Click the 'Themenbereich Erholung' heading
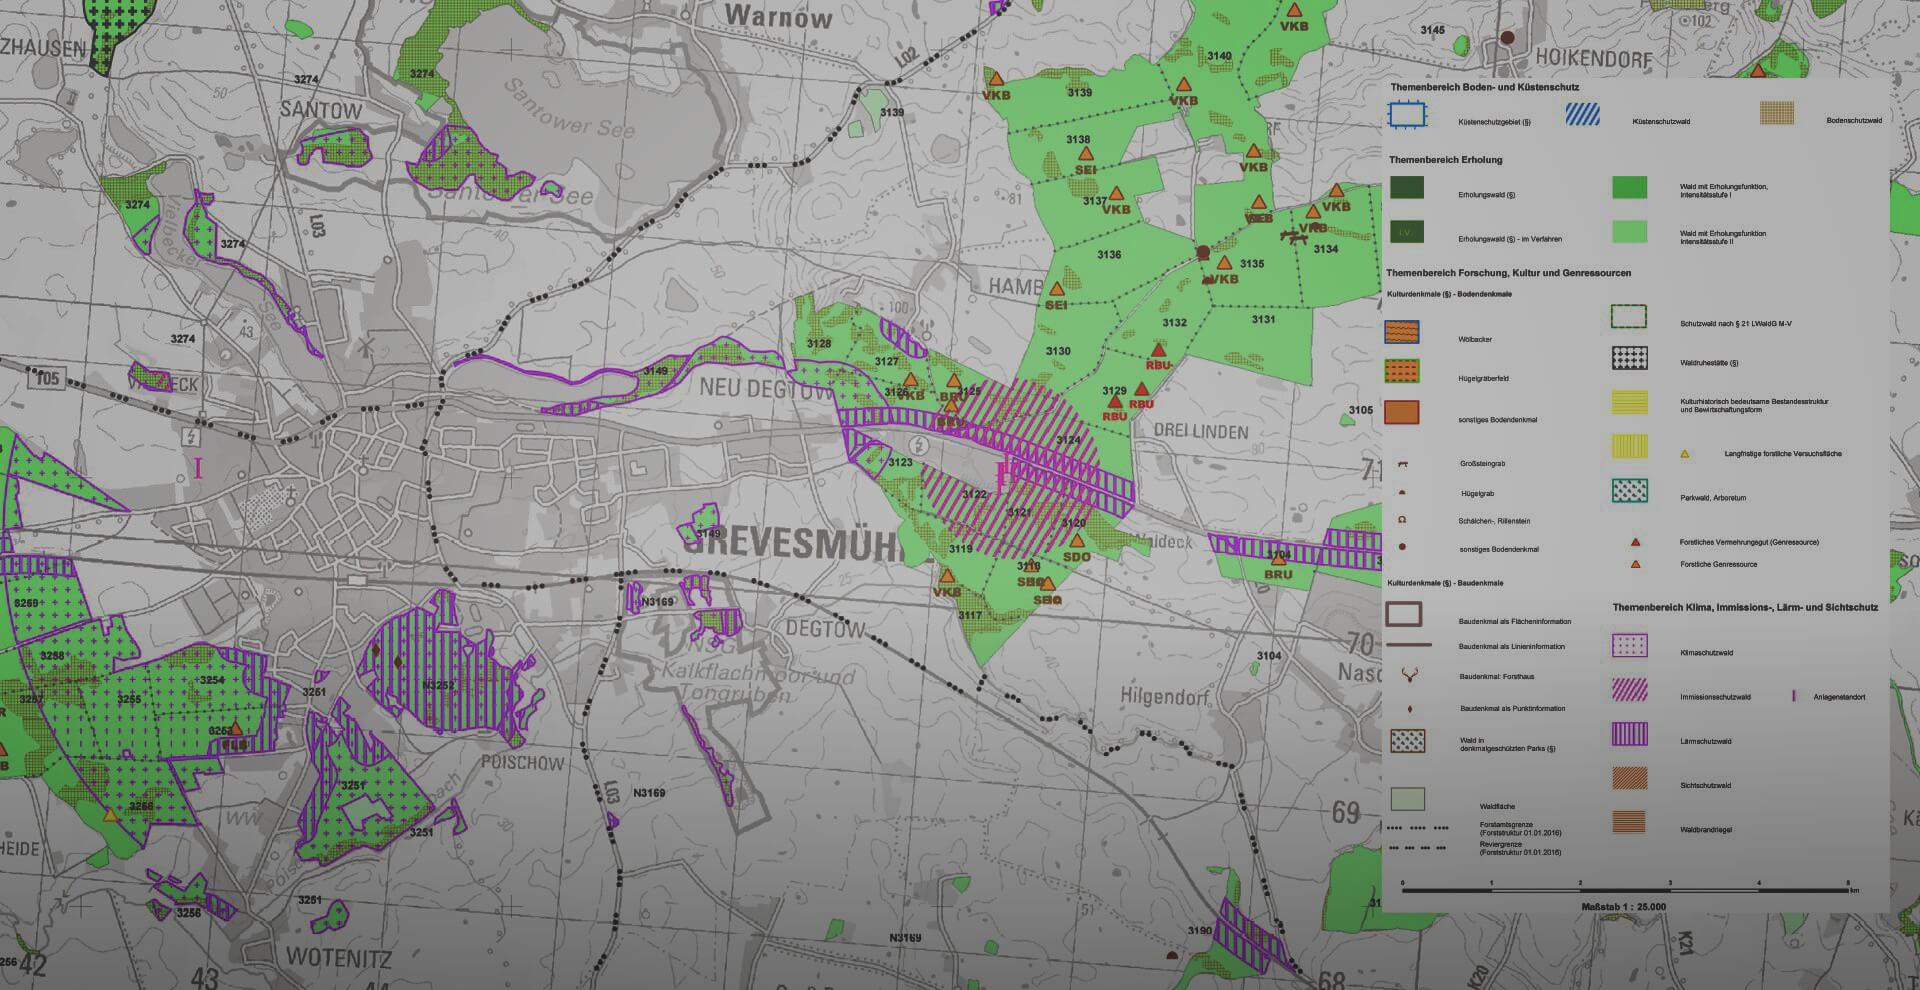 click(x=1445, y=160)
